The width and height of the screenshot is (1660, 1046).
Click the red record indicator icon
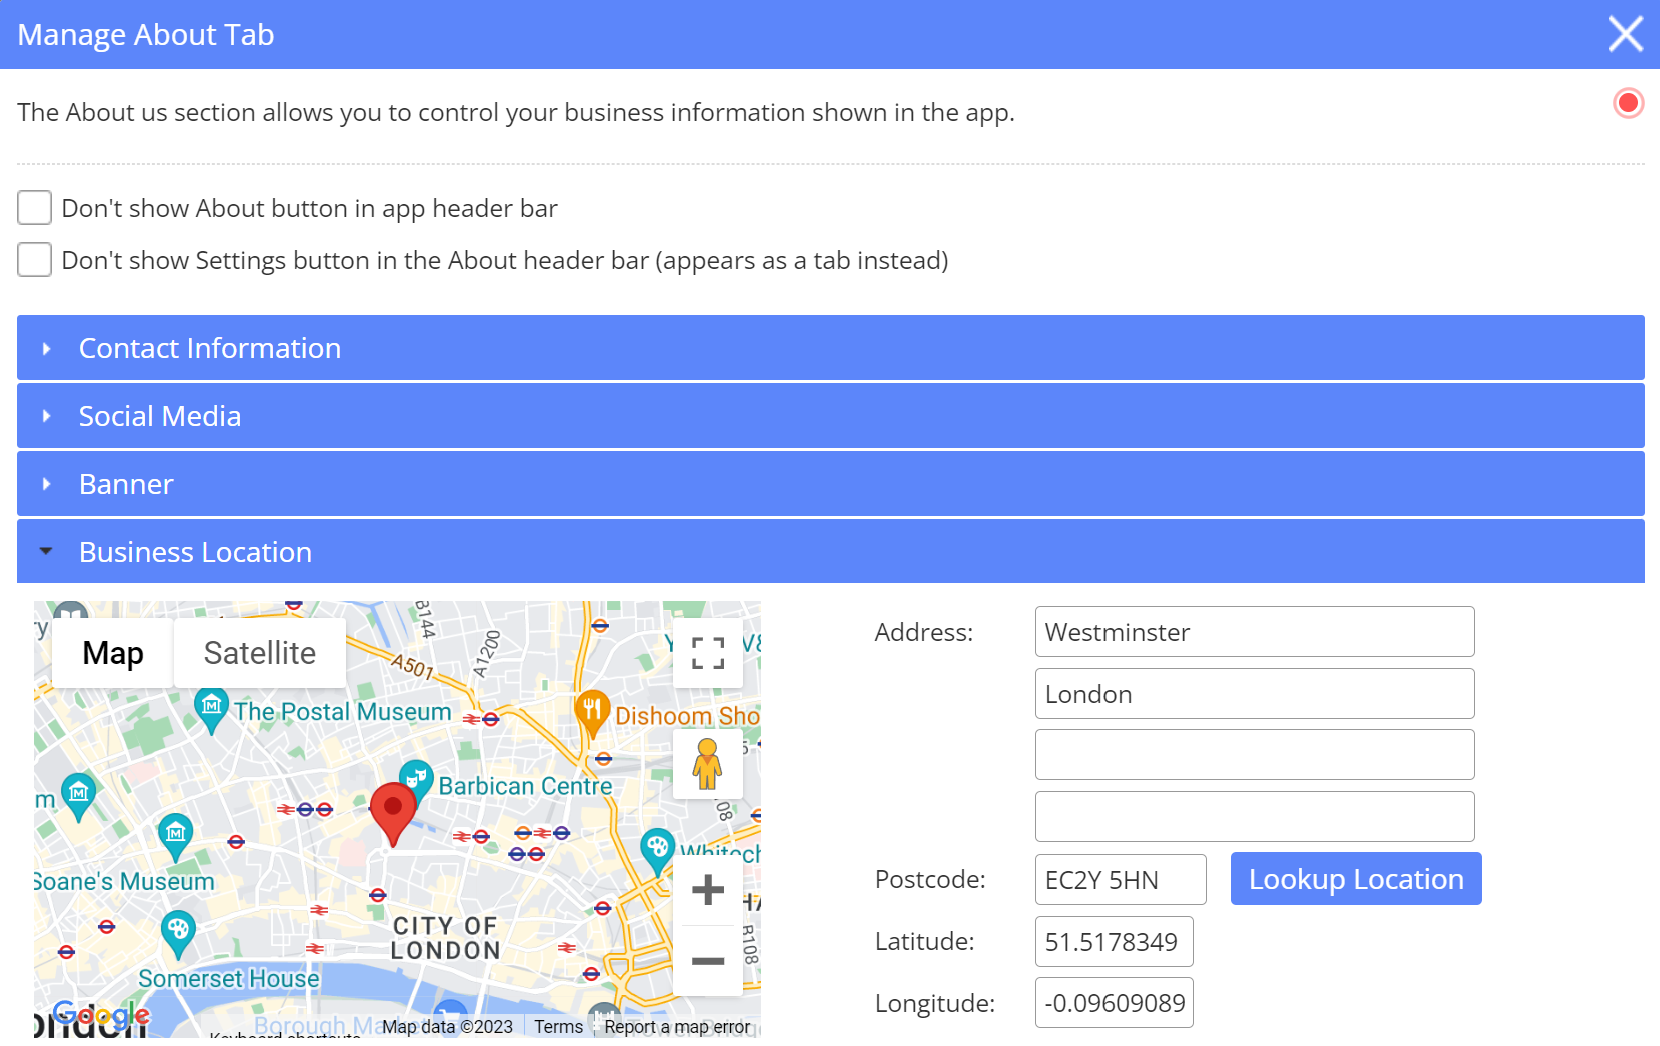1628,103
